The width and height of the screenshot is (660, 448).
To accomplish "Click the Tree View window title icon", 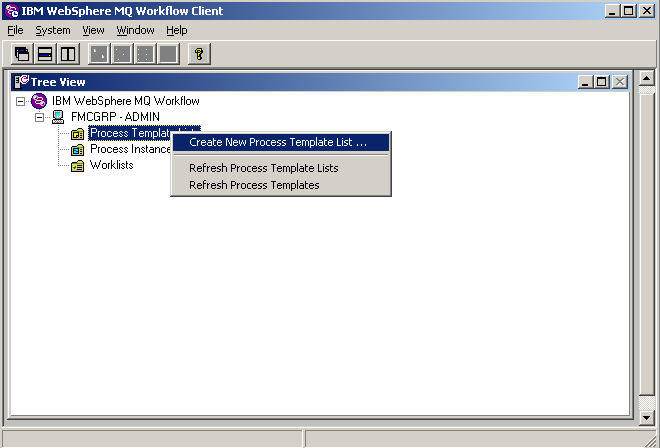I will click(x=21, y=81).
